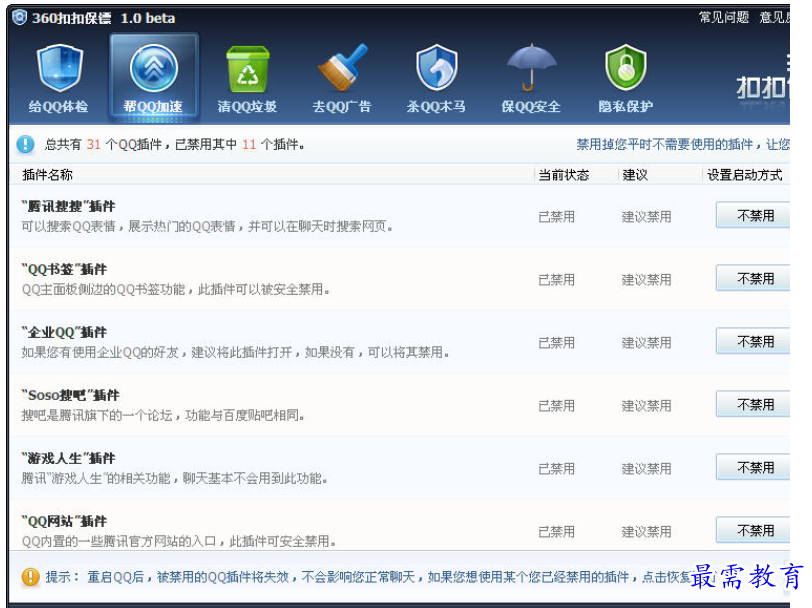Click 不禁用 for 游戏人生 plugin

click(753, 467)
